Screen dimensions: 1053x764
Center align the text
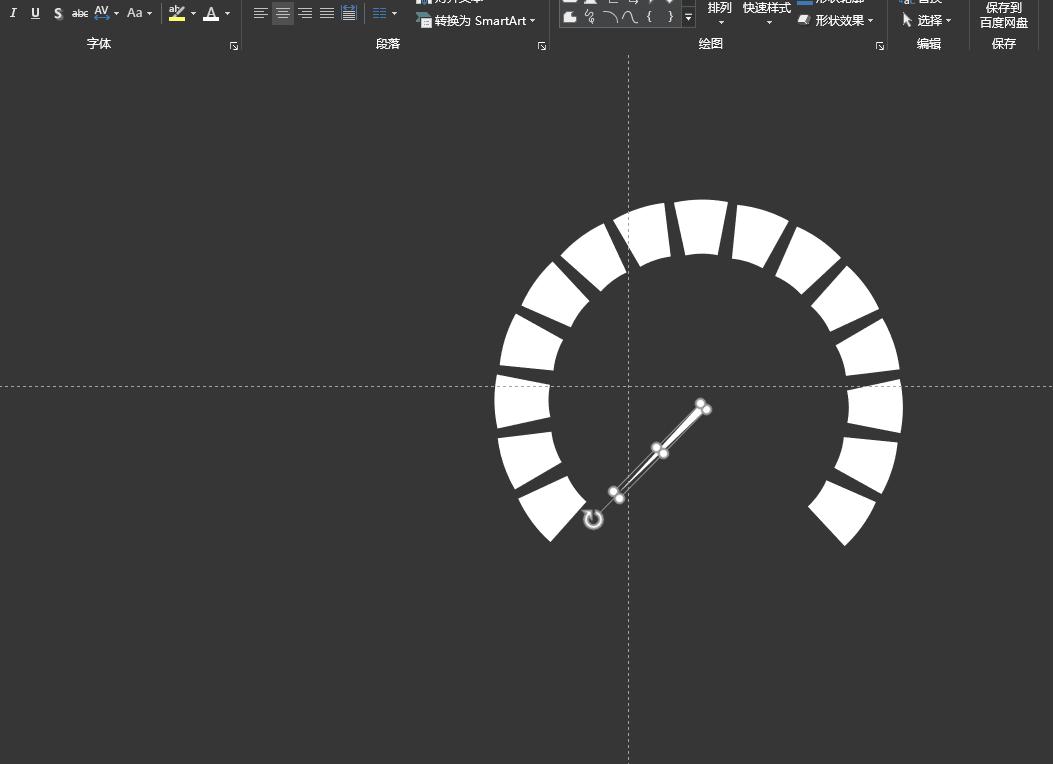[283, 13]
